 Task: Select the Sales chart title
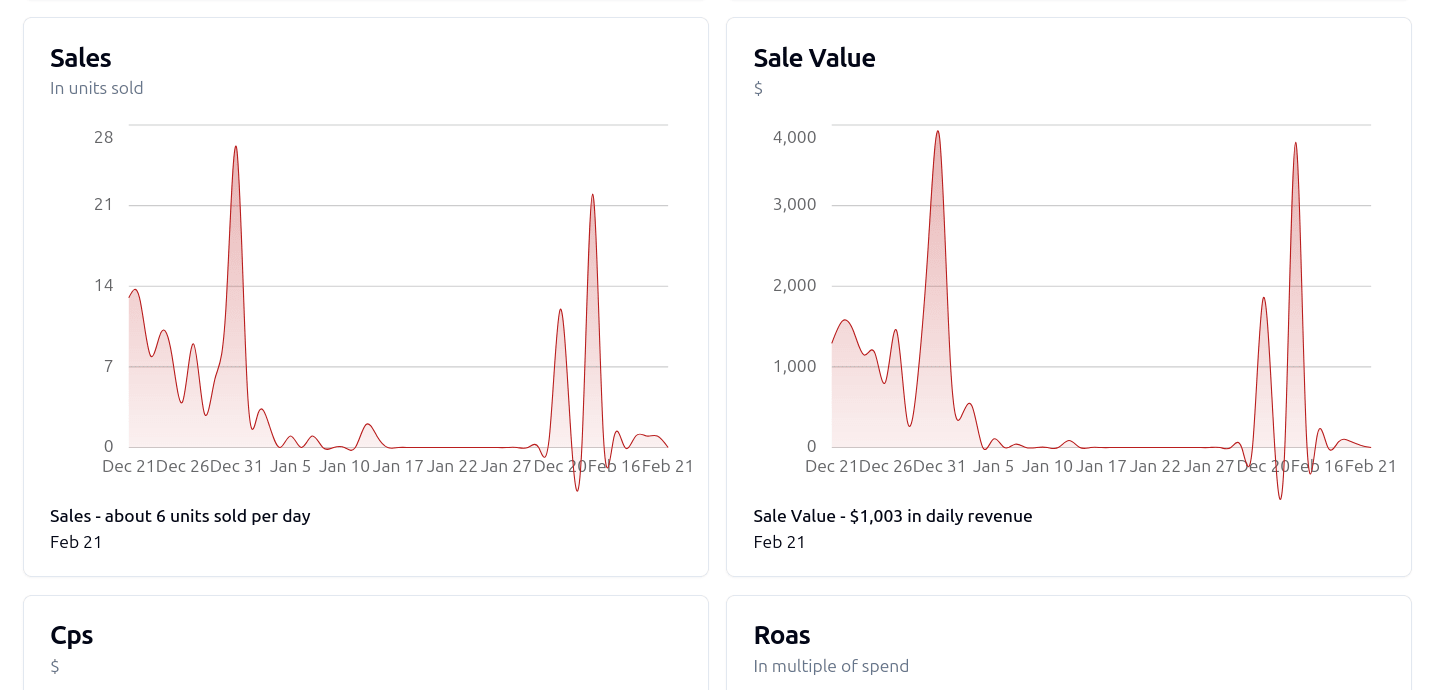(x=80, y=58)
